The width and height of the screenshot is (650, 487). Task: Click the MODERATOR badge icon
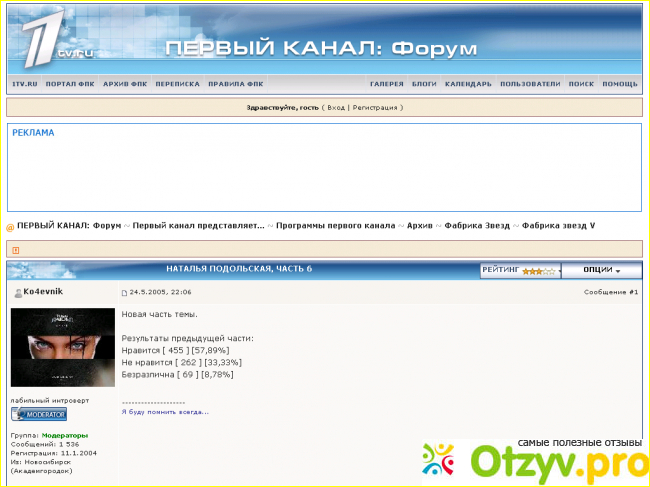click(39, 414)
